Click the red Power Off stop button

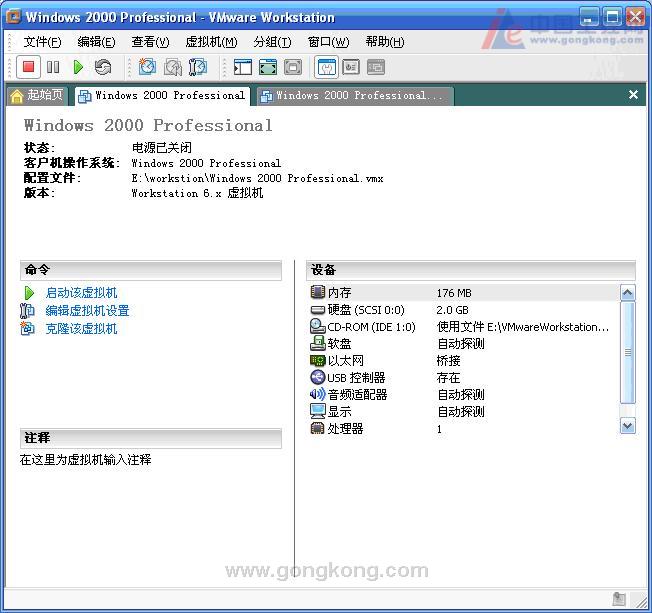(28, 67)
